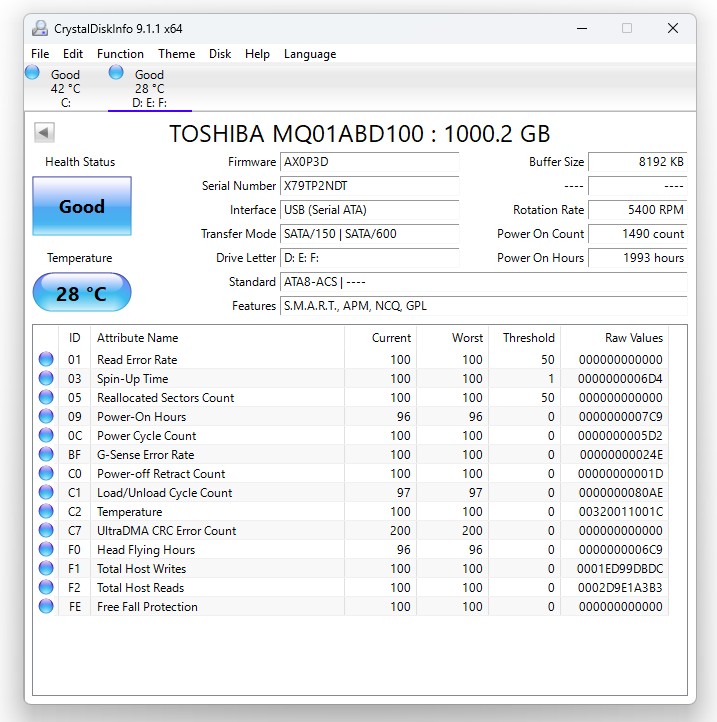
Task: Click the Rotation Rate value 5400 RPM
Action: (638, 210)
